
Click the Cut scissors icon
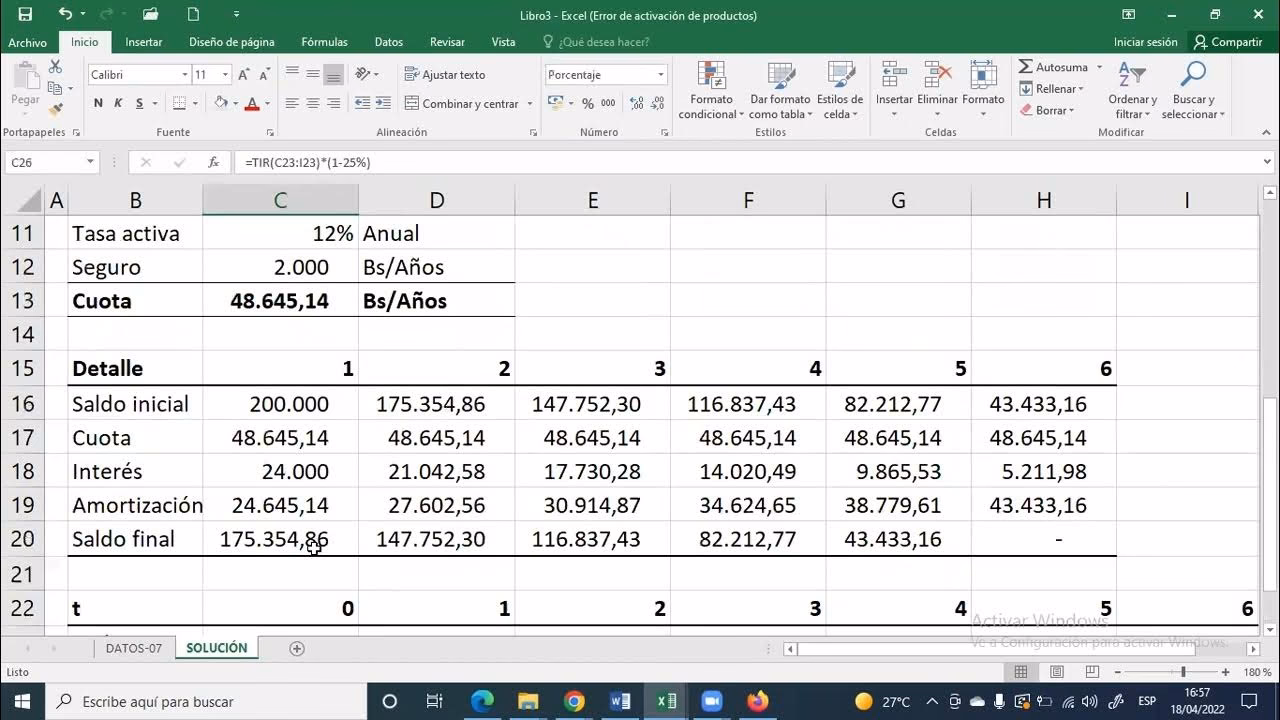pyautogui.click(x=55, y=67)
